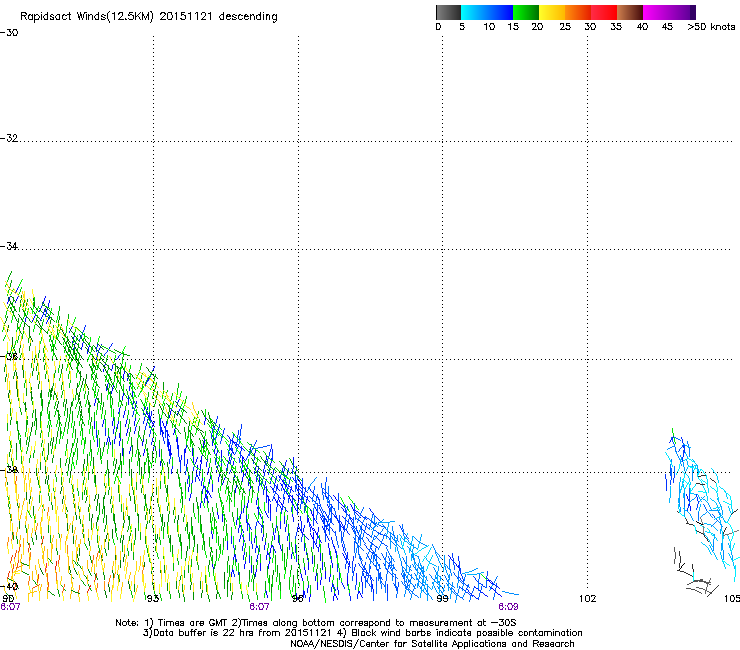Click the purple "6:07" time label beneath longitude 90
Viewport: 740px width, 650px height.
tap(10, 607)
